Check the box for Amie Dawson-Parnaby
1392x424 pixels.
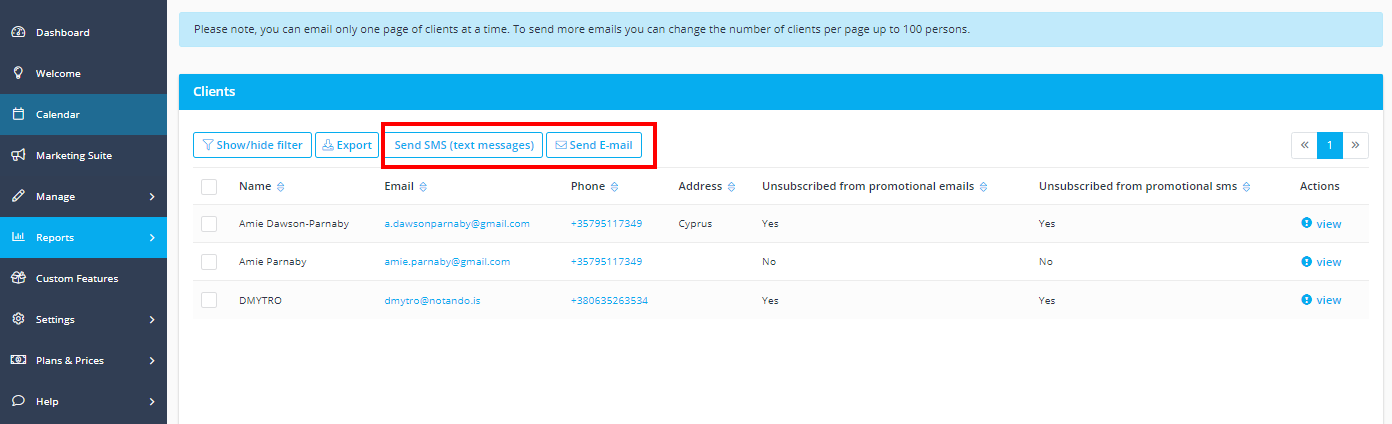(x=209, y=224)
